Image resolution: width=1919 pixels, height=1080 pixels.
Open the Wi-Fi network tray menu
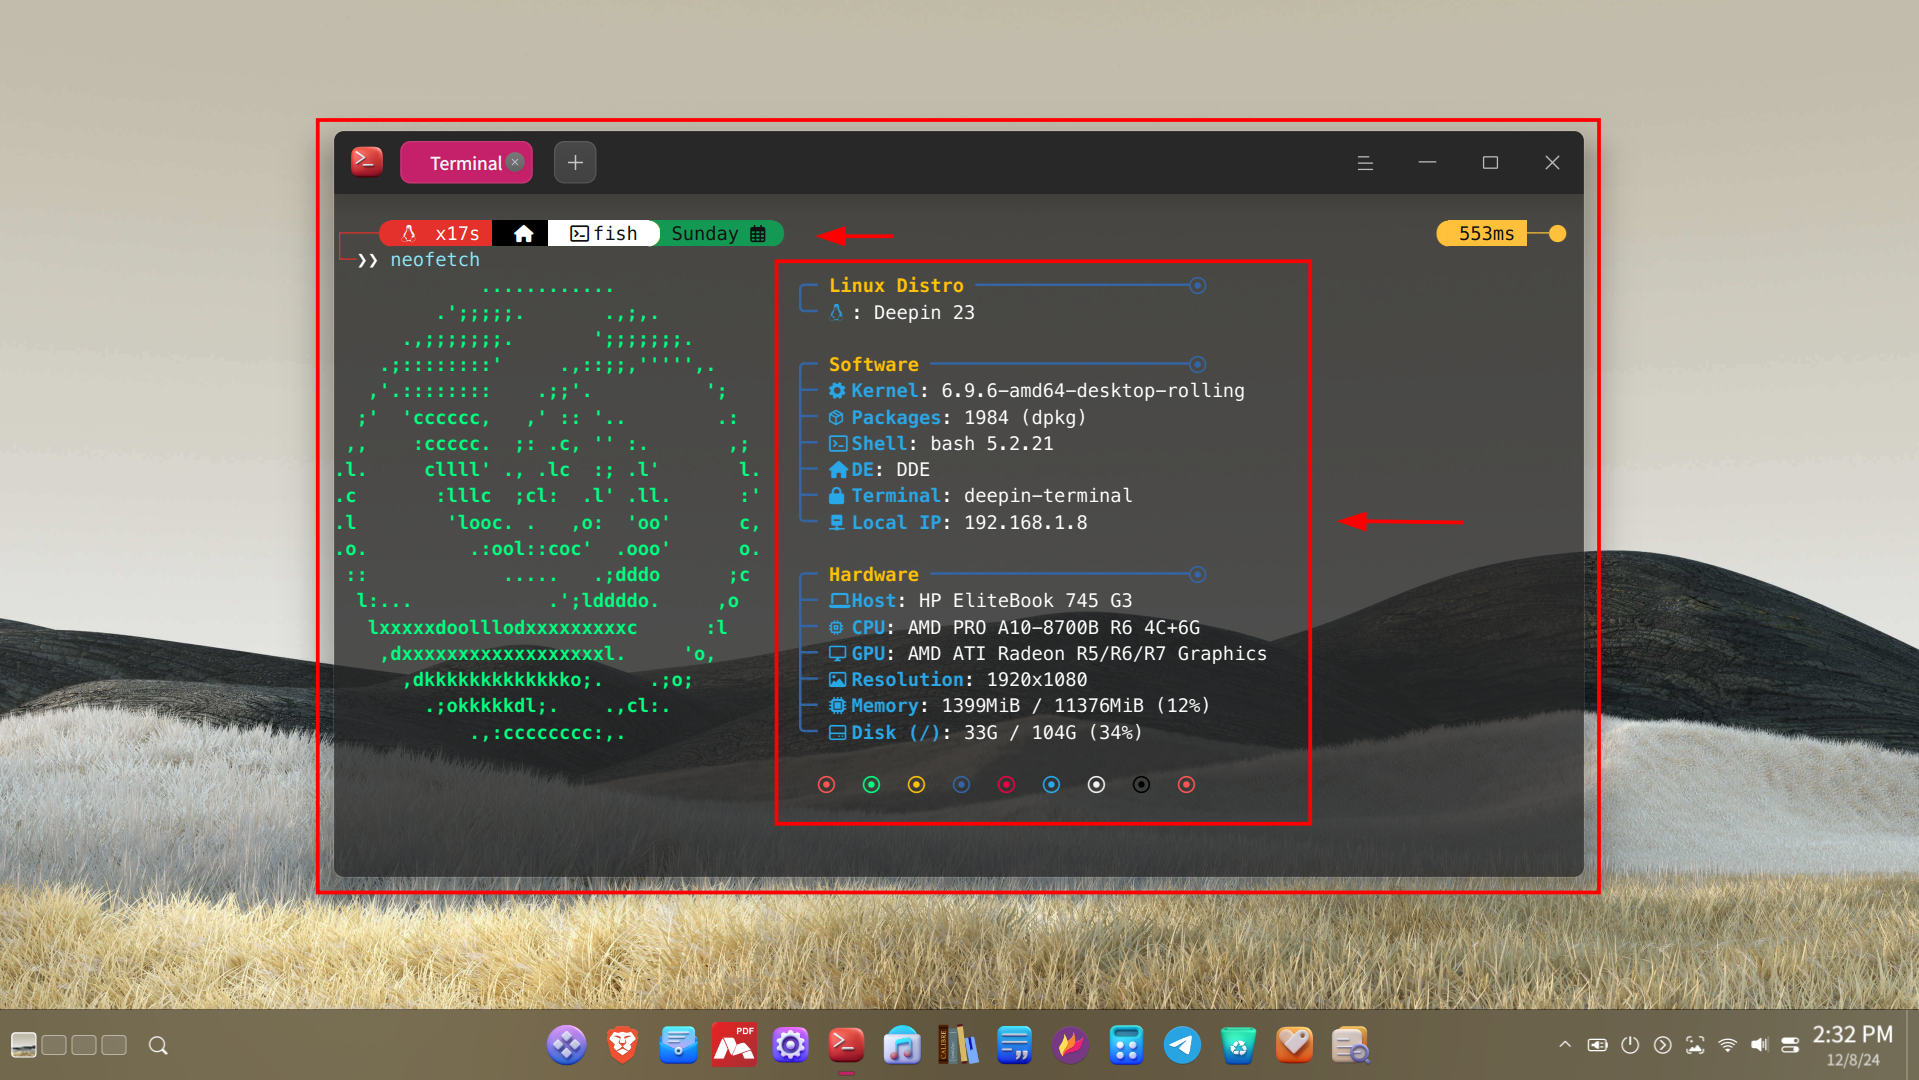coord(1727,1045)
